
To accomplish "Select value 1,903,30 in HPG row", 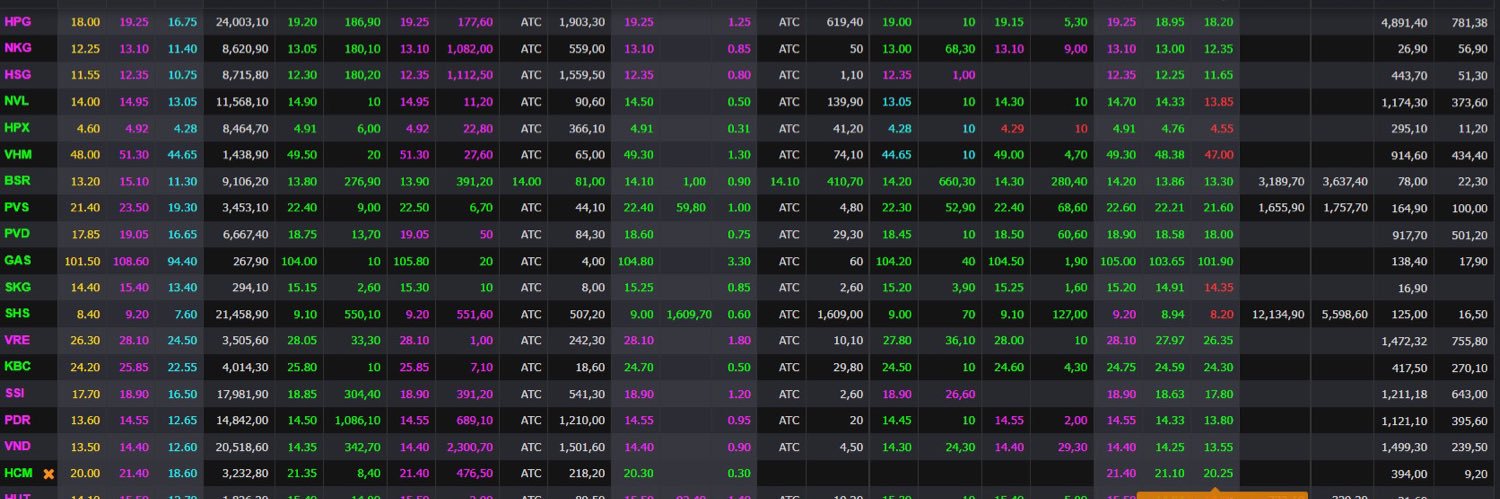I will [x=582, y=21].
